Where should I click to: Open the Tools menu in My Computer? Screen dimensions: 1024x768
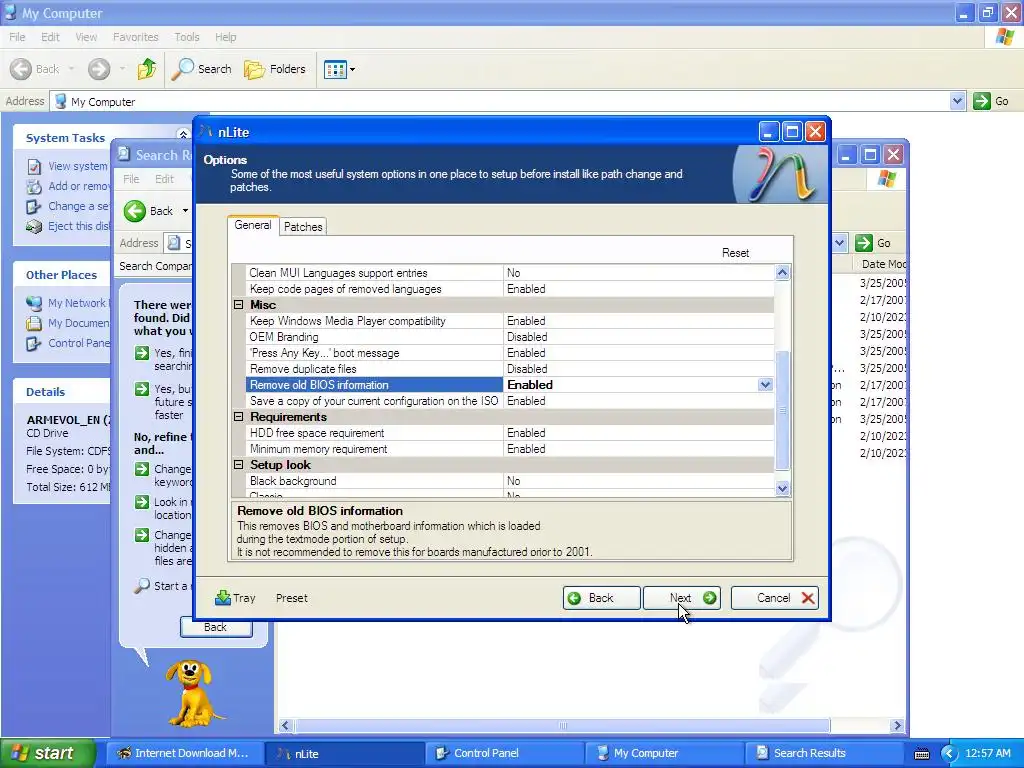point(187,37)
